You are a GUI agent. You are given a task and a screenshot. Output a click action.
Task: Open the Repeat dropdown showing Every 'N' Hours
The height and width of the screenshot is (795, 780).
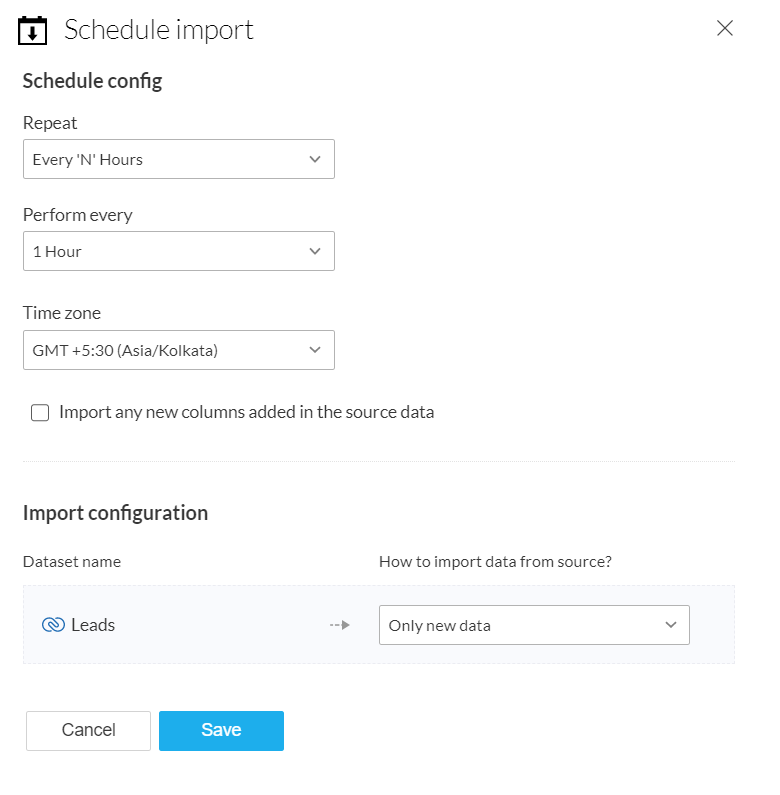pos(178,159)
